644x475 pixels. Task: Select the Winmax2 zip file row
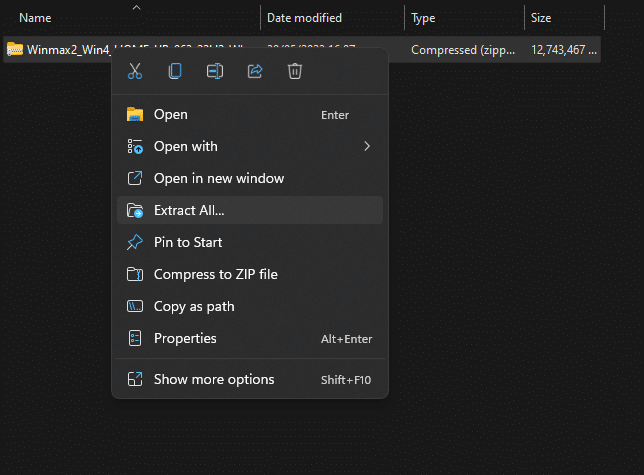pos(60,49)
